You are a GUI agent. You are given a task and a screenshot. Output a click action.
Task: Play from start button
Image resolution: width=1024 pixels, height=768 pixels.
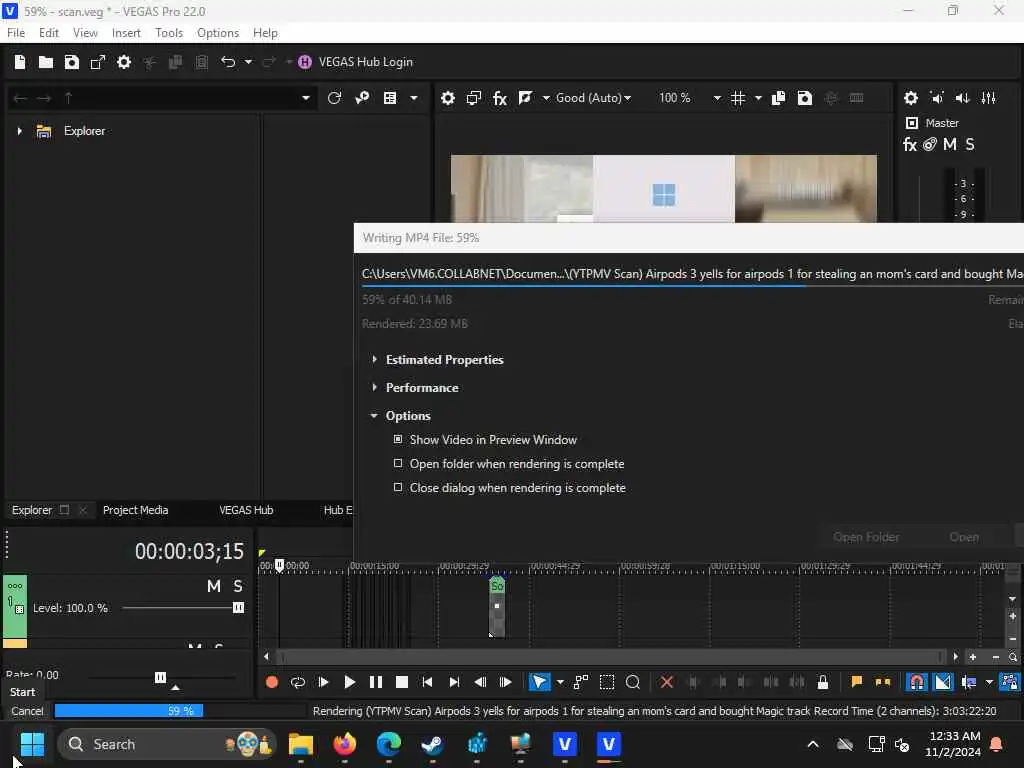tap(323, 682)
